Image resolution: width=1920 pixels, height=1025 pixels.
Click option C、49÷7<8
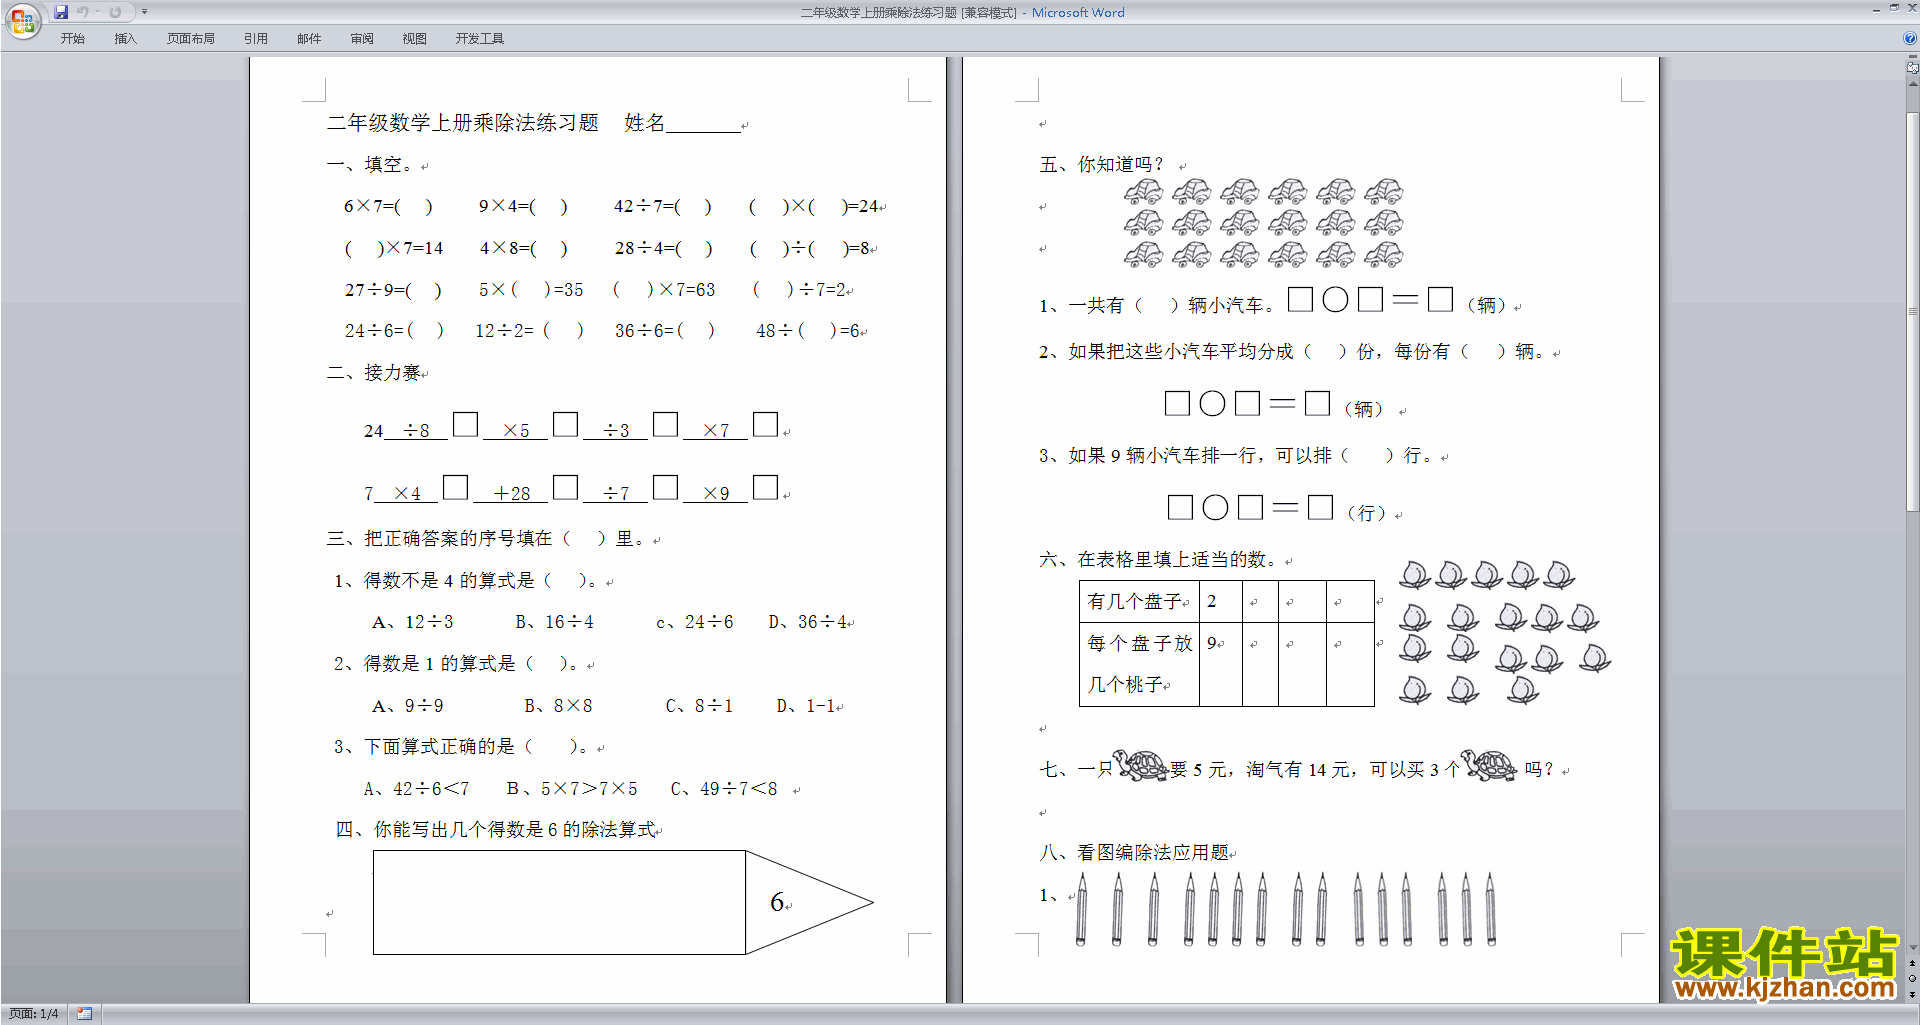tap(724, 789)
